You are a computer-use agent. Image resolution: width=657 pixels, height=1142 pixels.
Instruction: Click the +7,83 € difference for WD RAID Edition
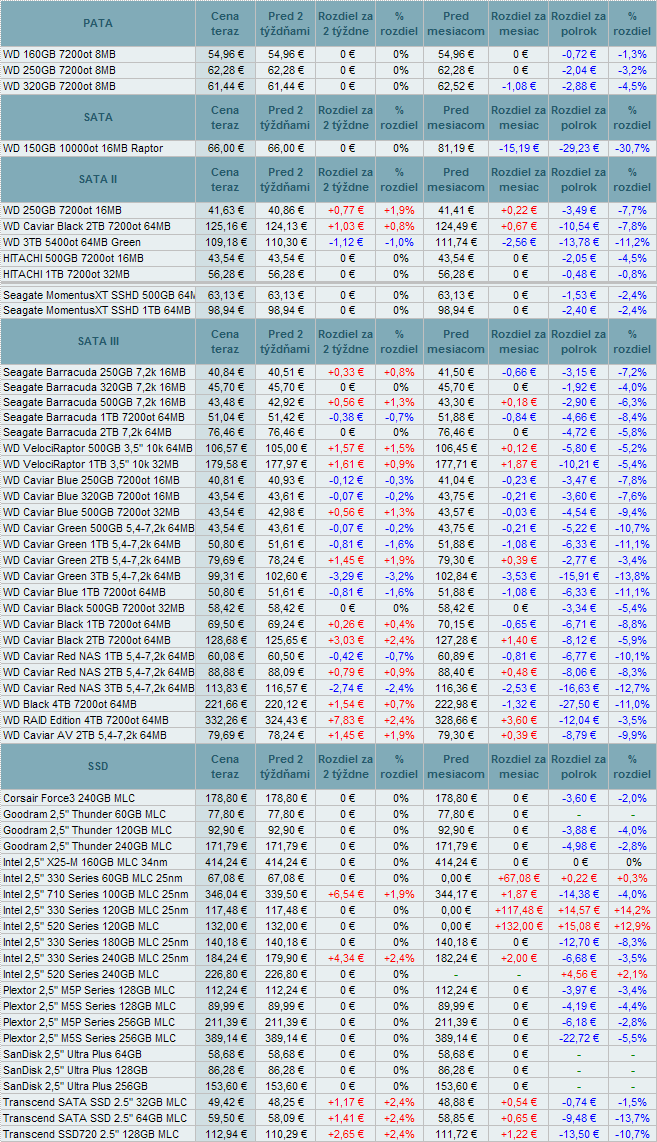pos(346,720)
